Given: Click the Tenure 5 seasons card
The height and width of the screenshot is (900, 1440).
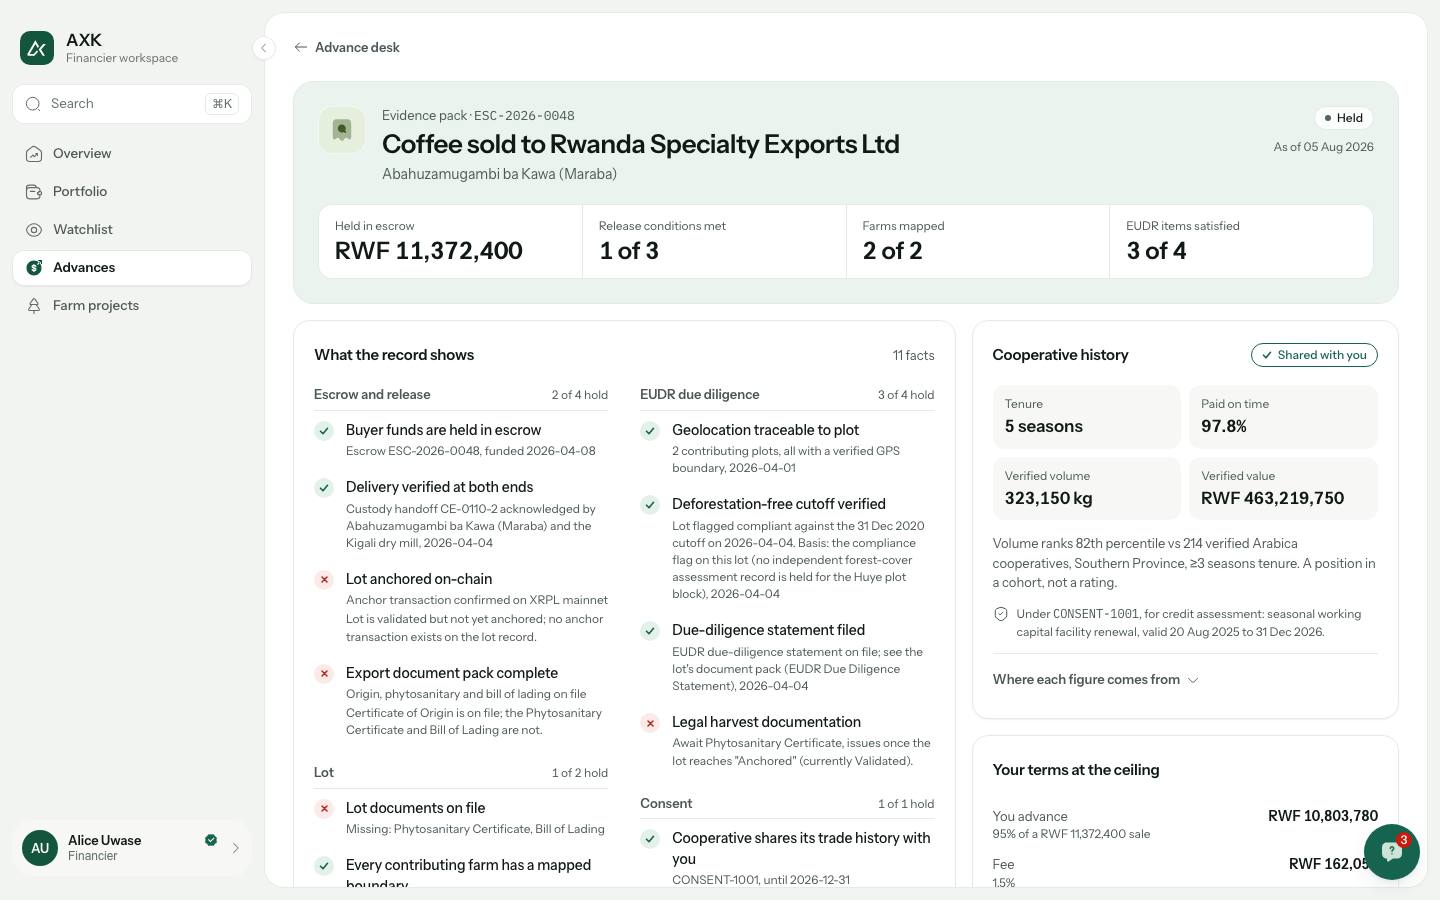Looking at the screenshot, I should pyautogui.click(x=1087, y=417).
